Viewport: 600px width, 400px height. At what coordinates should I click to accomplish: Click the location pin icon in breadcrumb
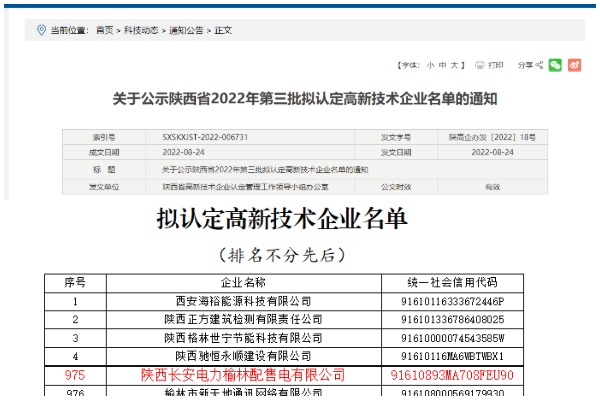click(x=41, y=30)
